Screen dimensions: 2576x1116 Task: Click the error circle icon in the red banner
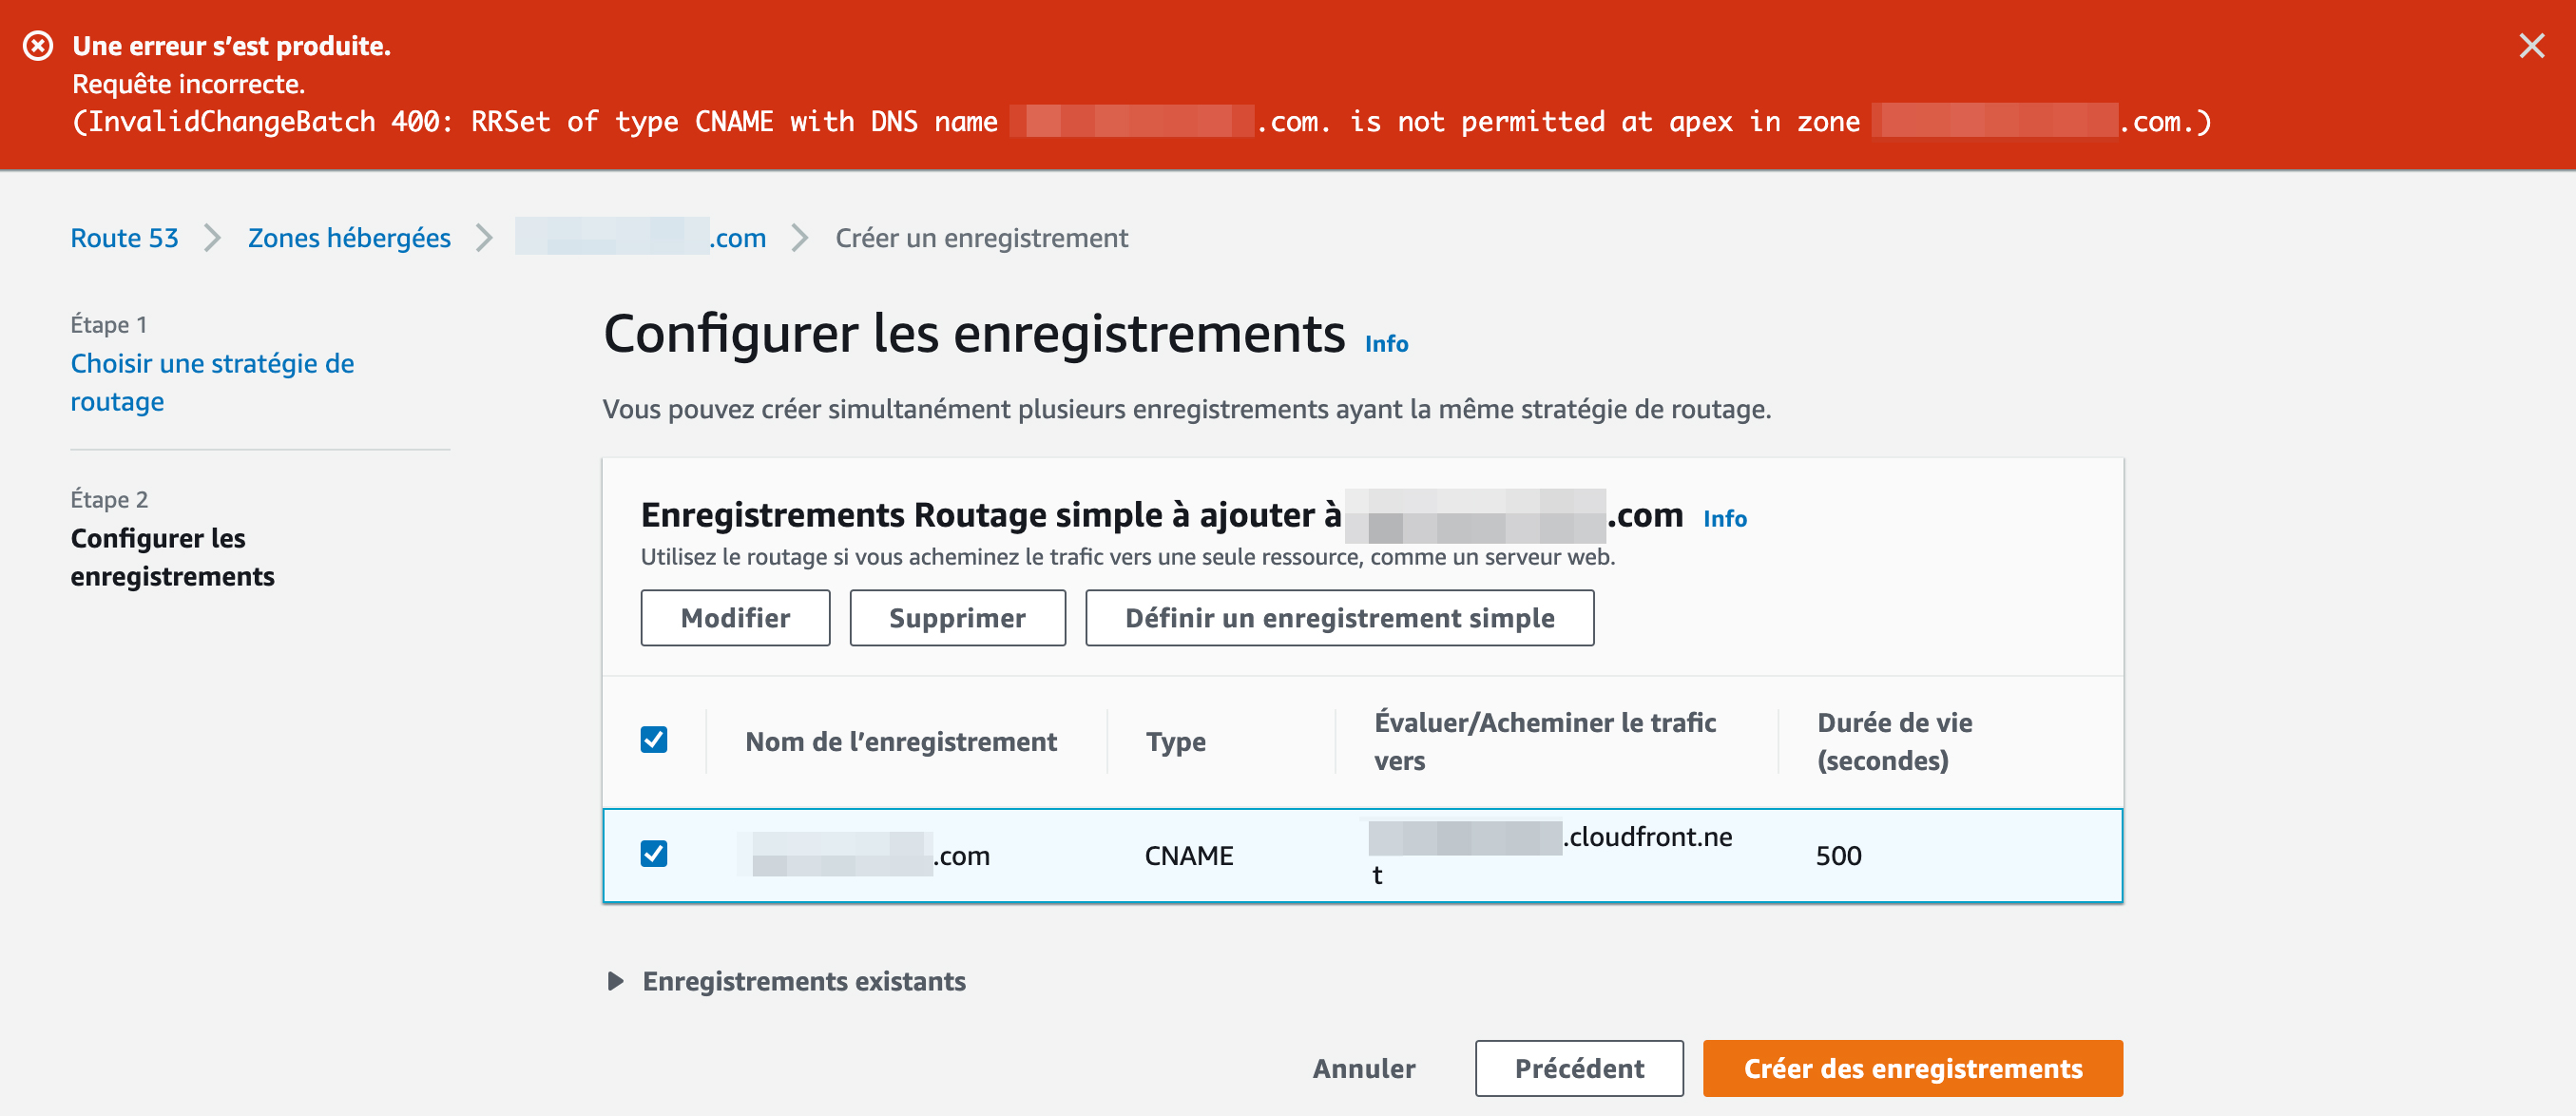point(38,45)
